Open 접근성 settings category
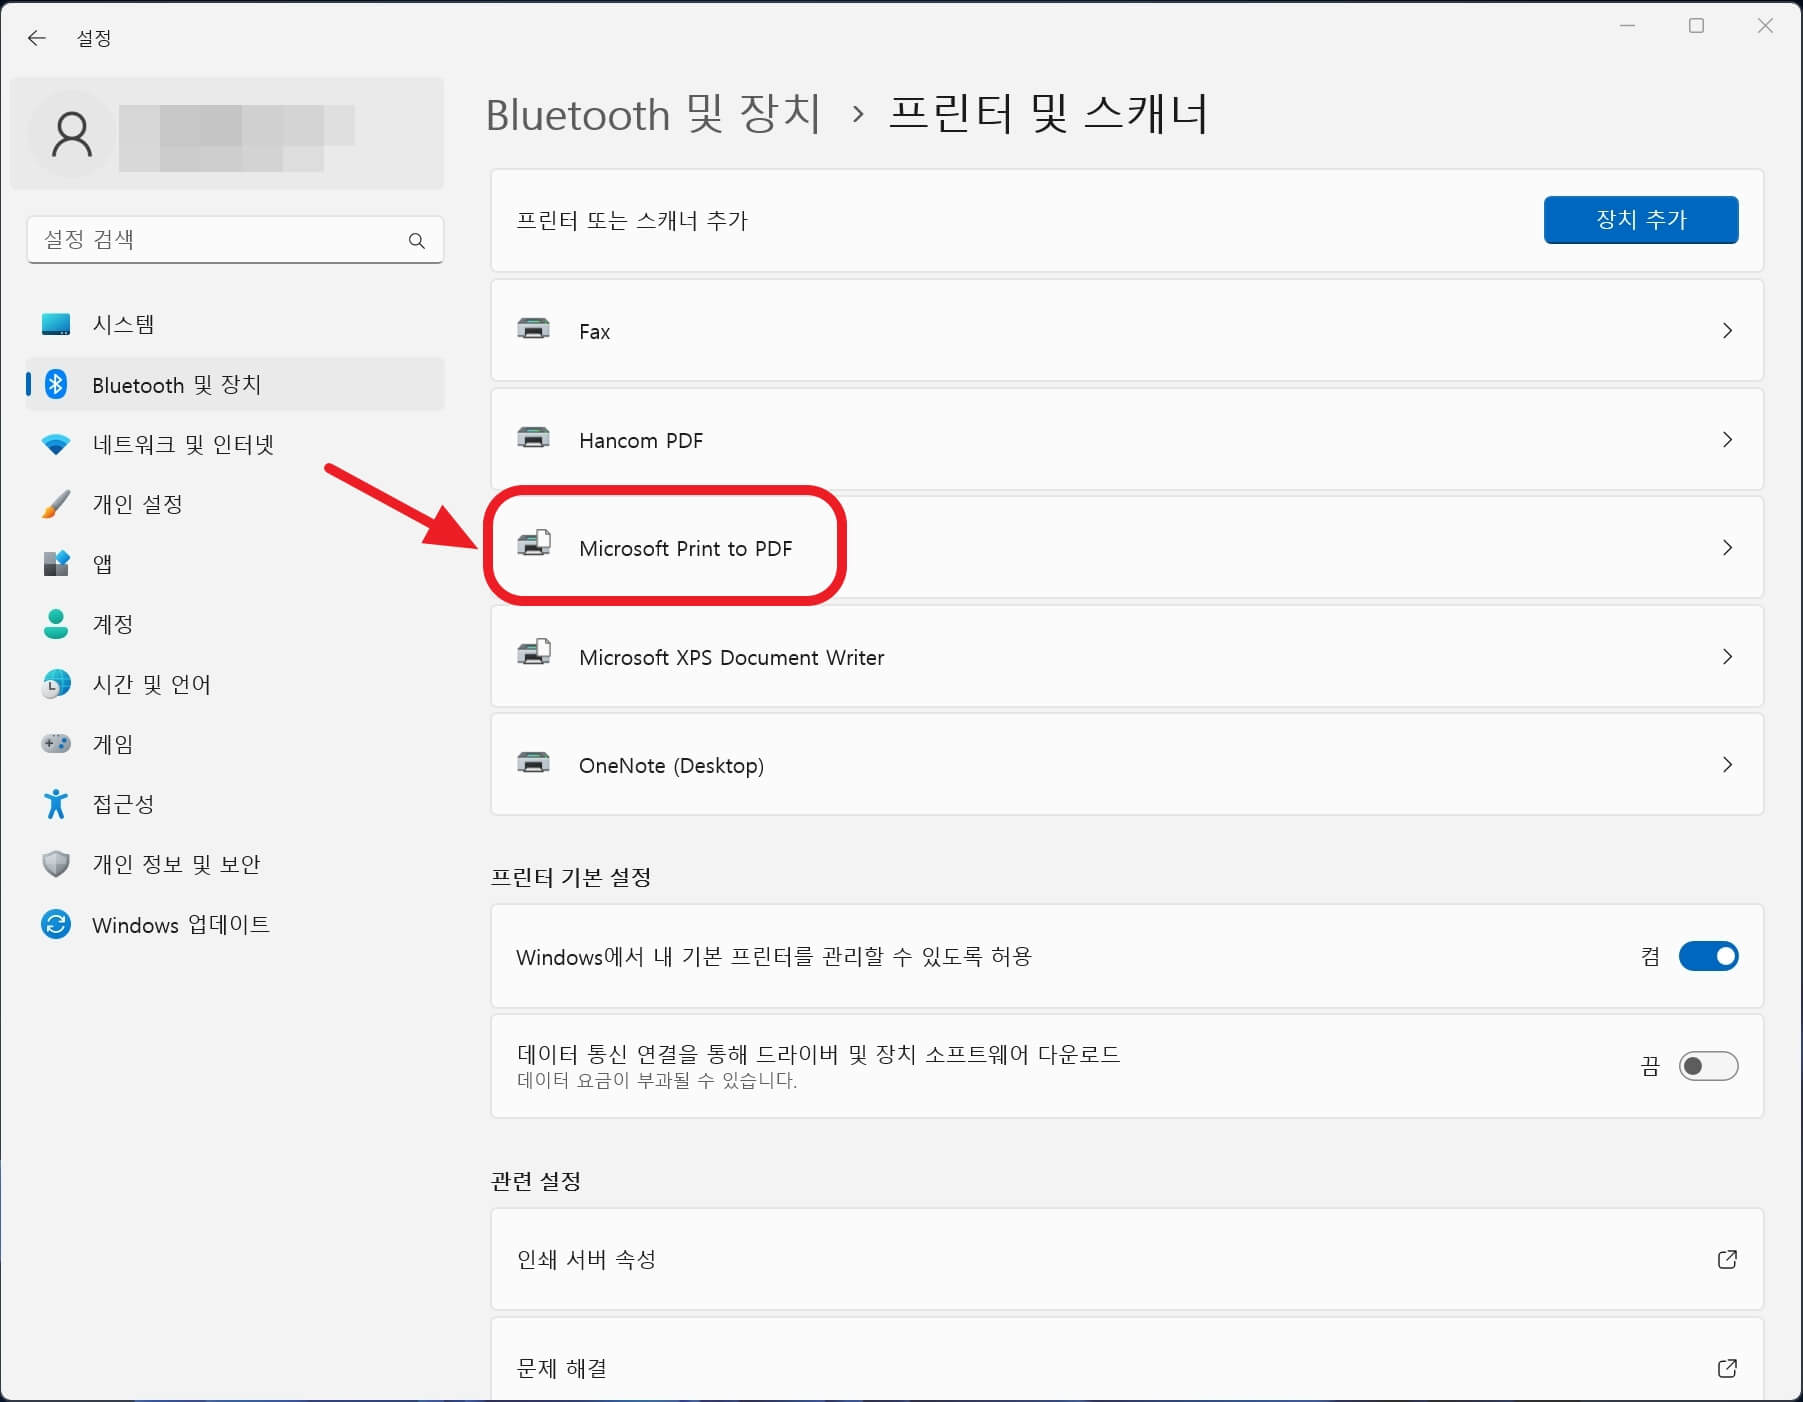Viewport: 1803px width, 1402px height. click(x=235, y=804)
